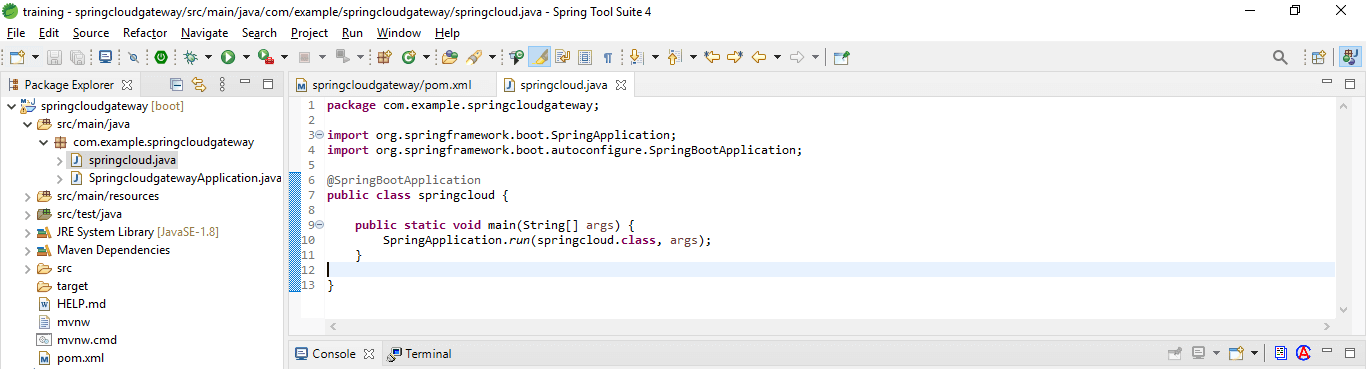Click the Next Annotation arrow icon
1366x369 pixels.
click(637, 57)
